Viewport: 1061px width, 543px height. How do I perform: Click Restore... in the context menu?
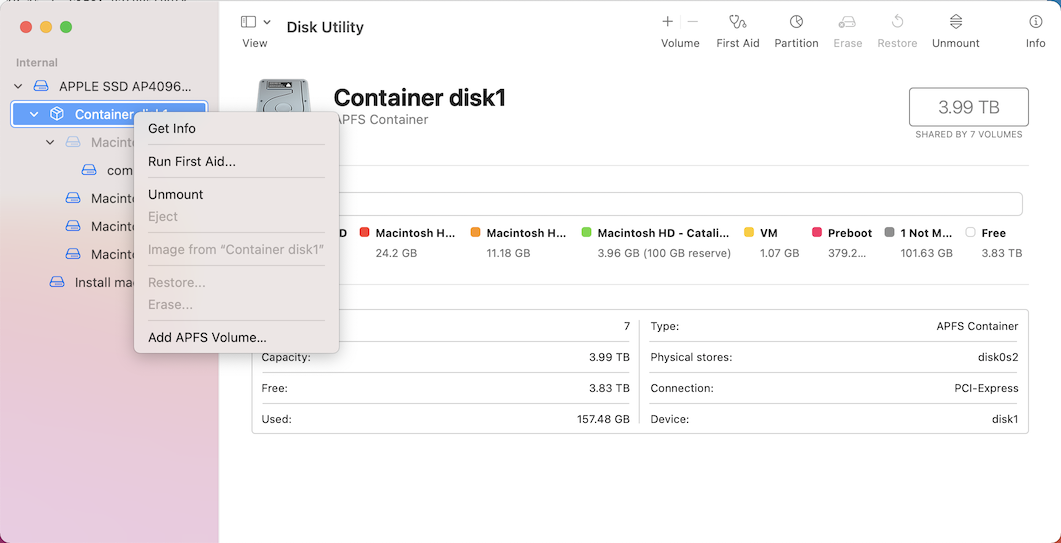click(177, 283)
